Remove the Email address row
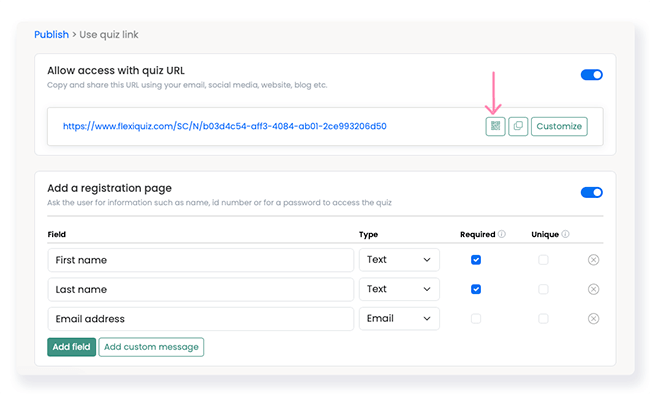Viewport: 650px width, 394px height. point(594,319)
